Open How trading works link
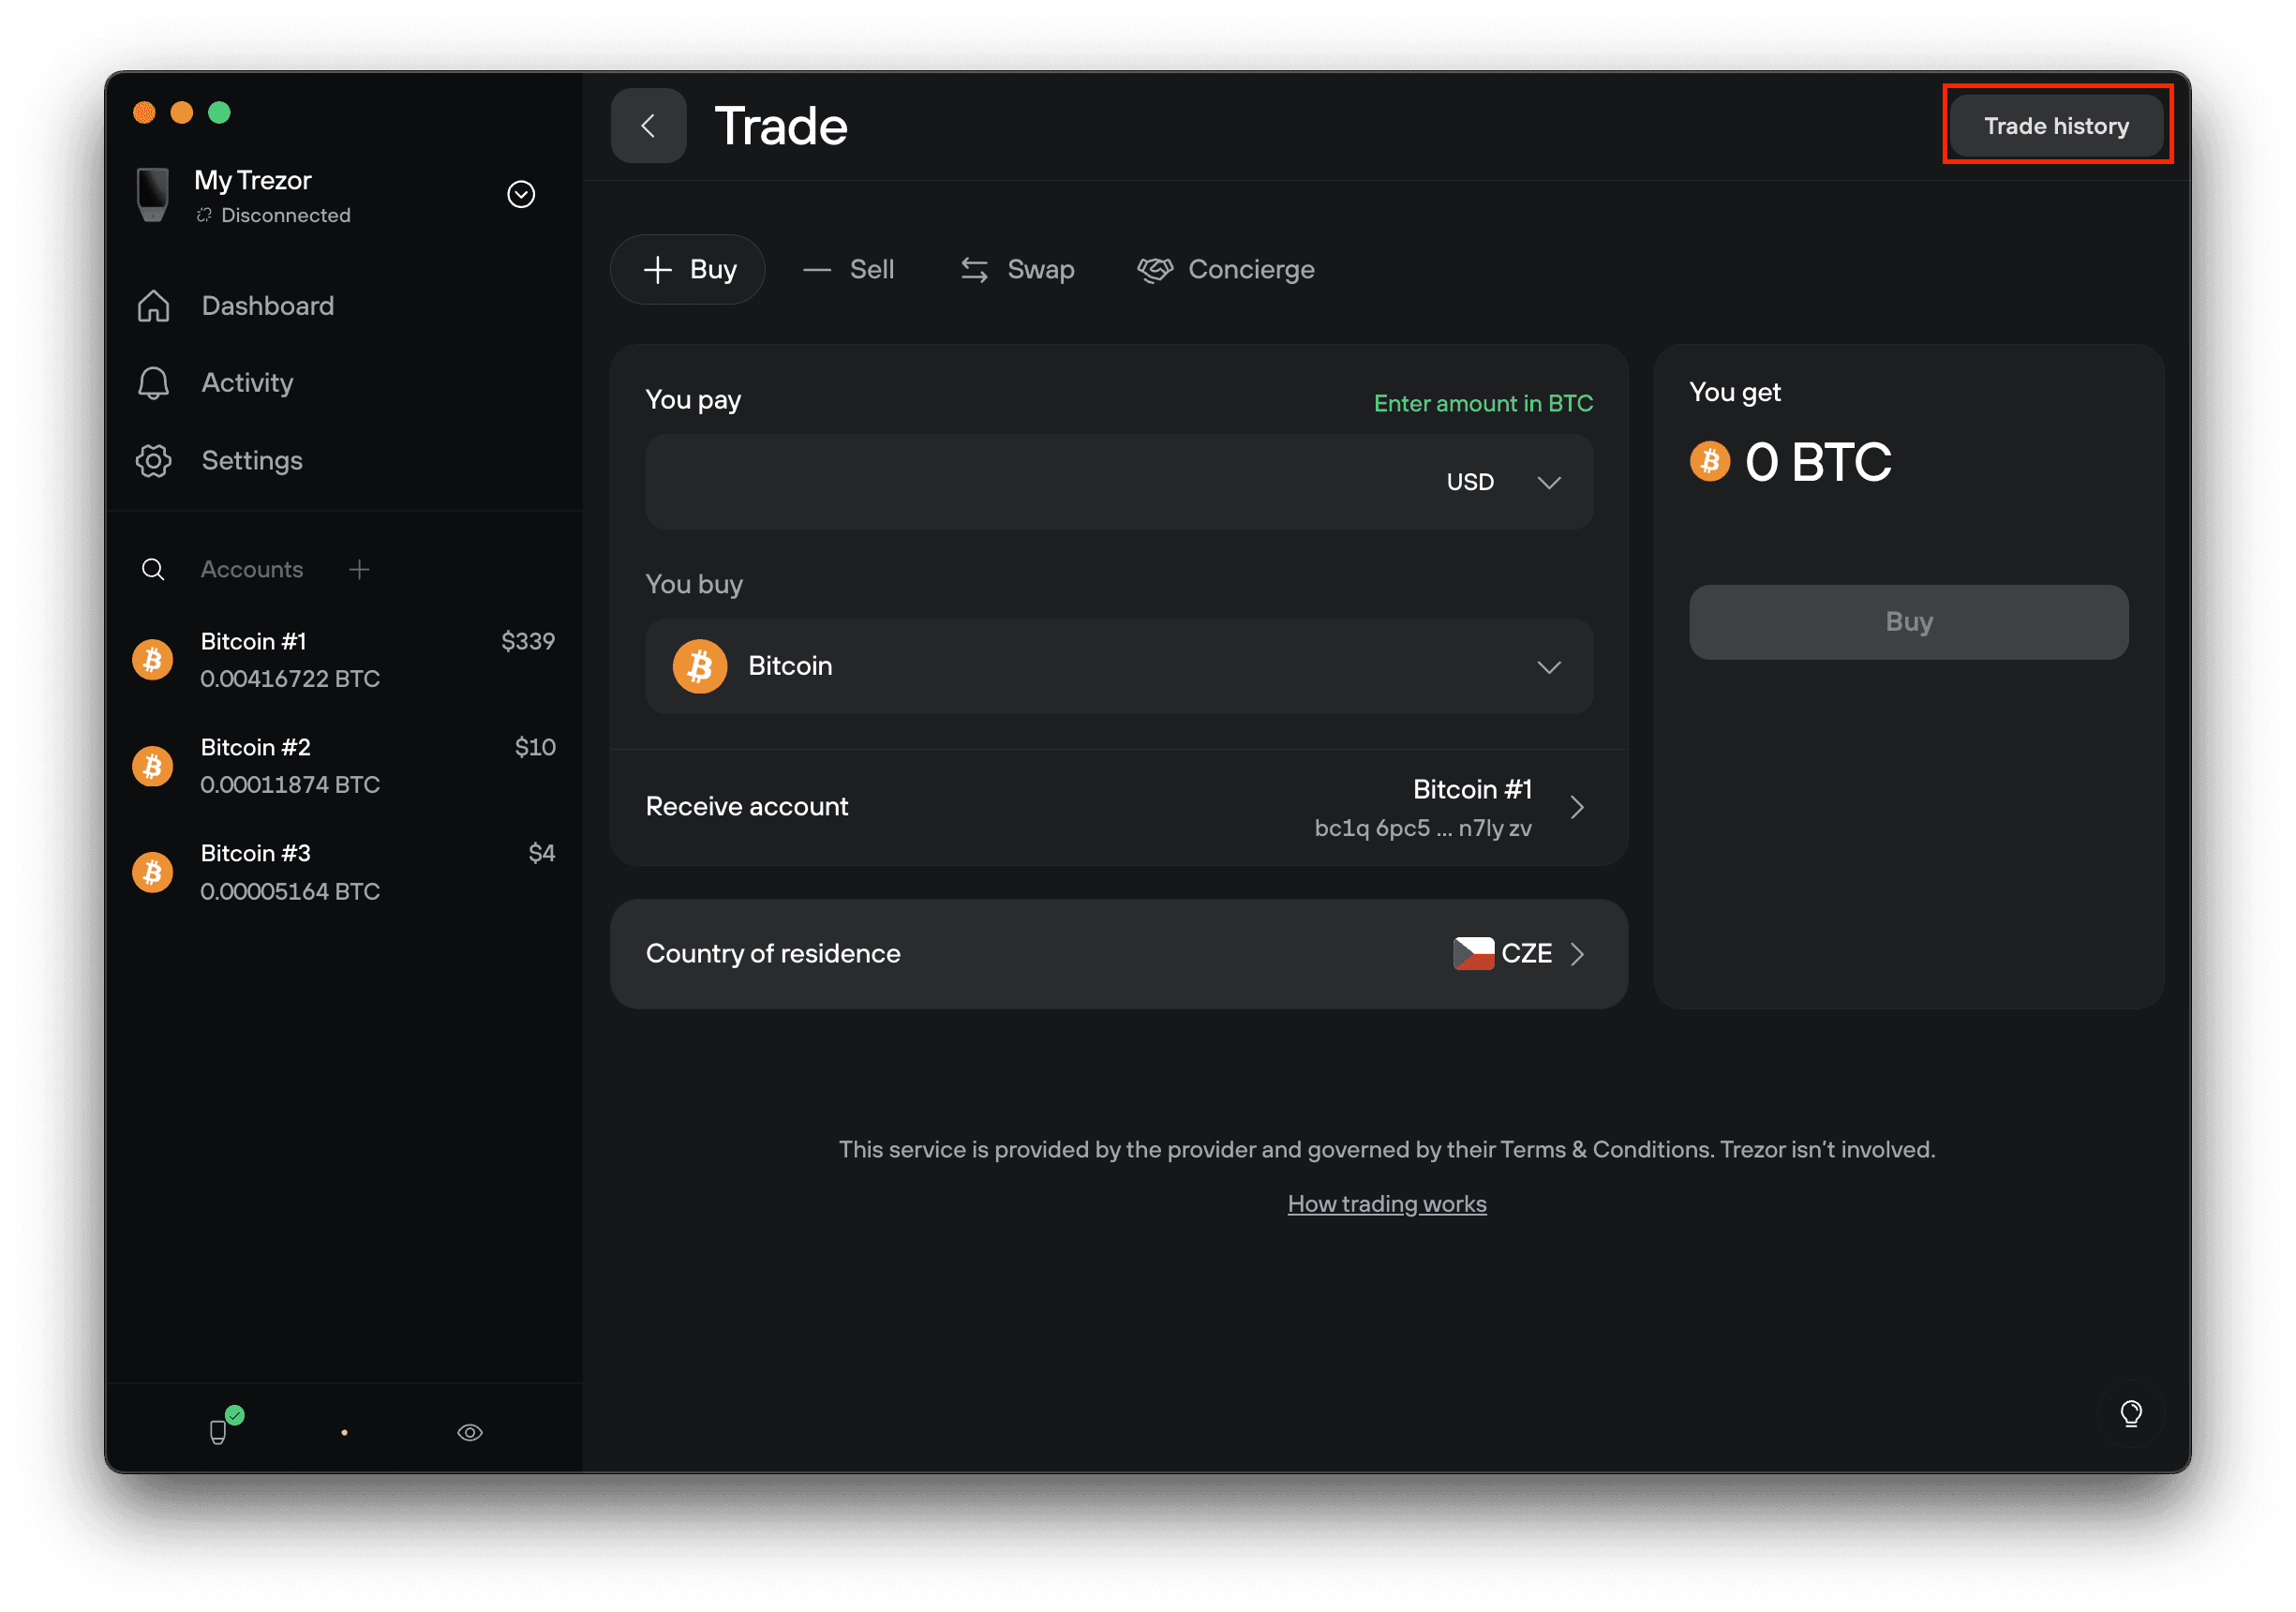 click(1386, 1205)
